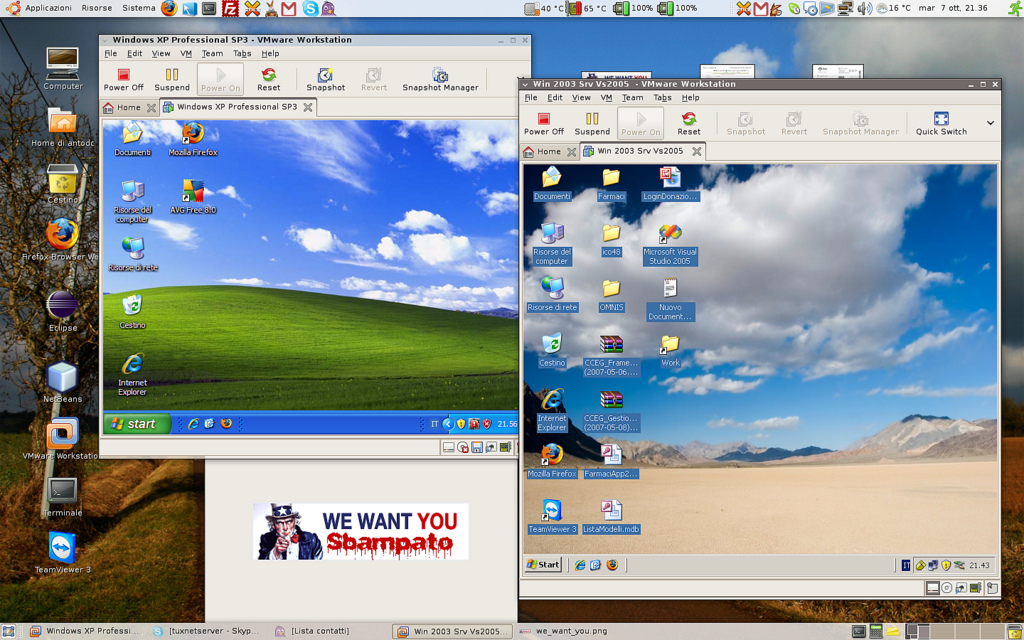
Task: Open NetBeans on the Linux desktop
Action: [x=63, y=383]
